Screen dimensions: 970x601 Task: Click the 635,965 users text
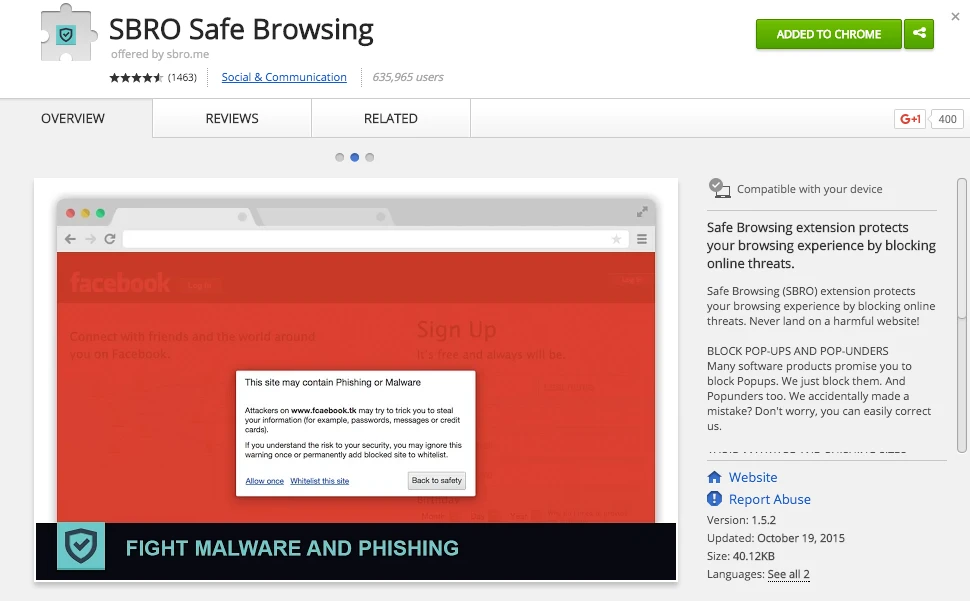coord(408,77)
